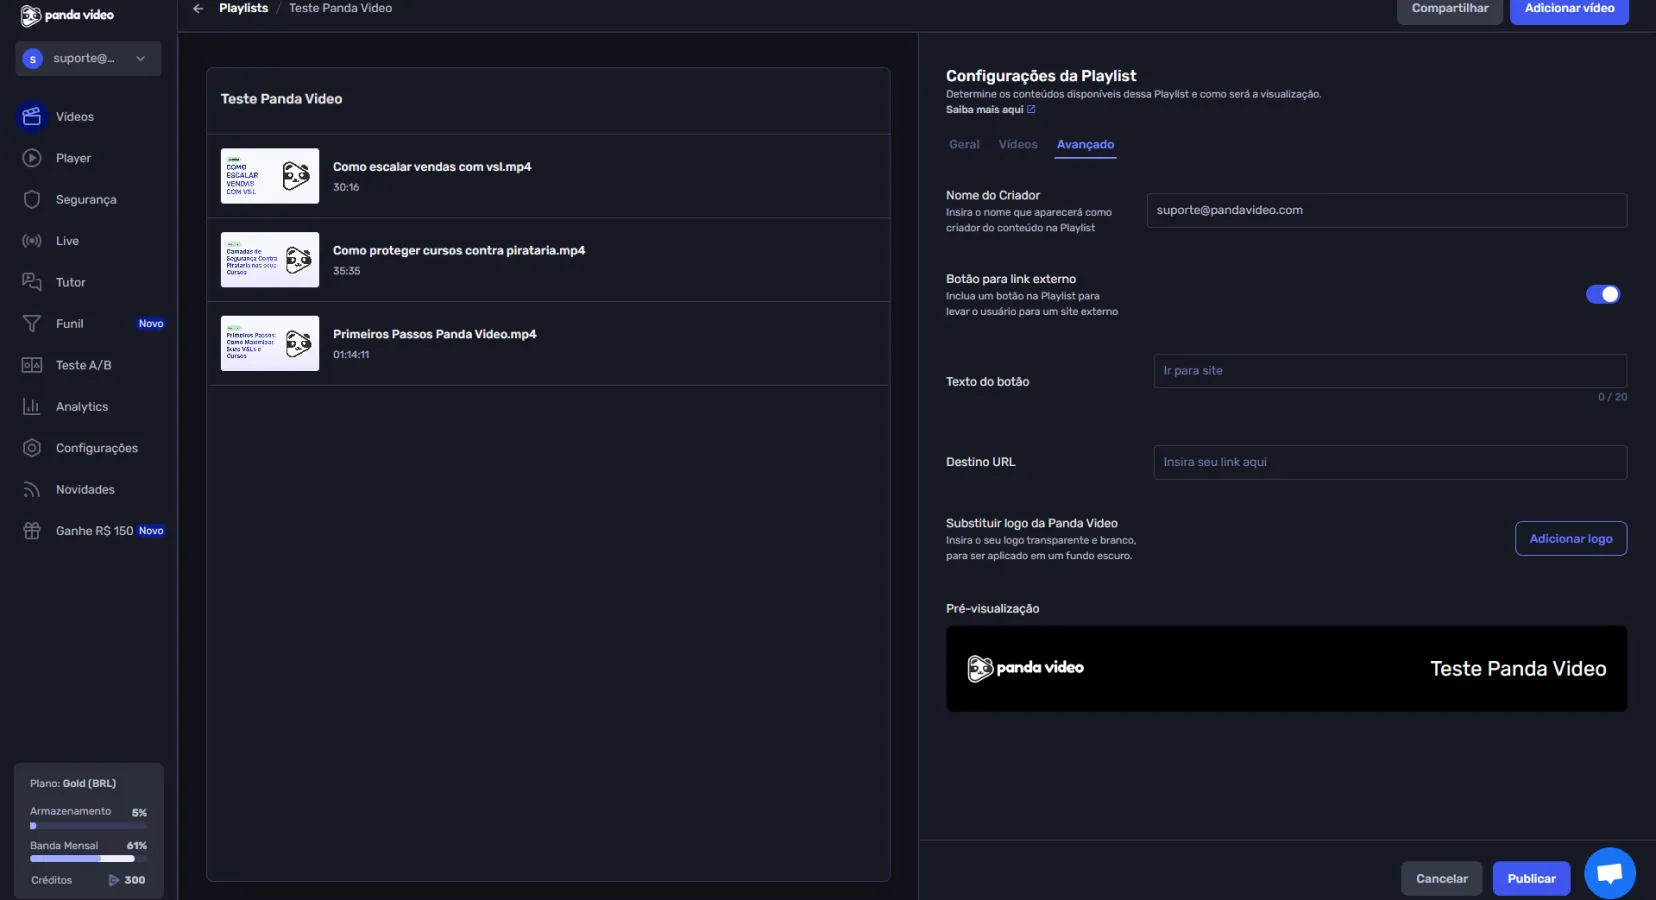Click the Publicar button
The height and width of the screenshot is (900, 1656).
point(1532,879)
